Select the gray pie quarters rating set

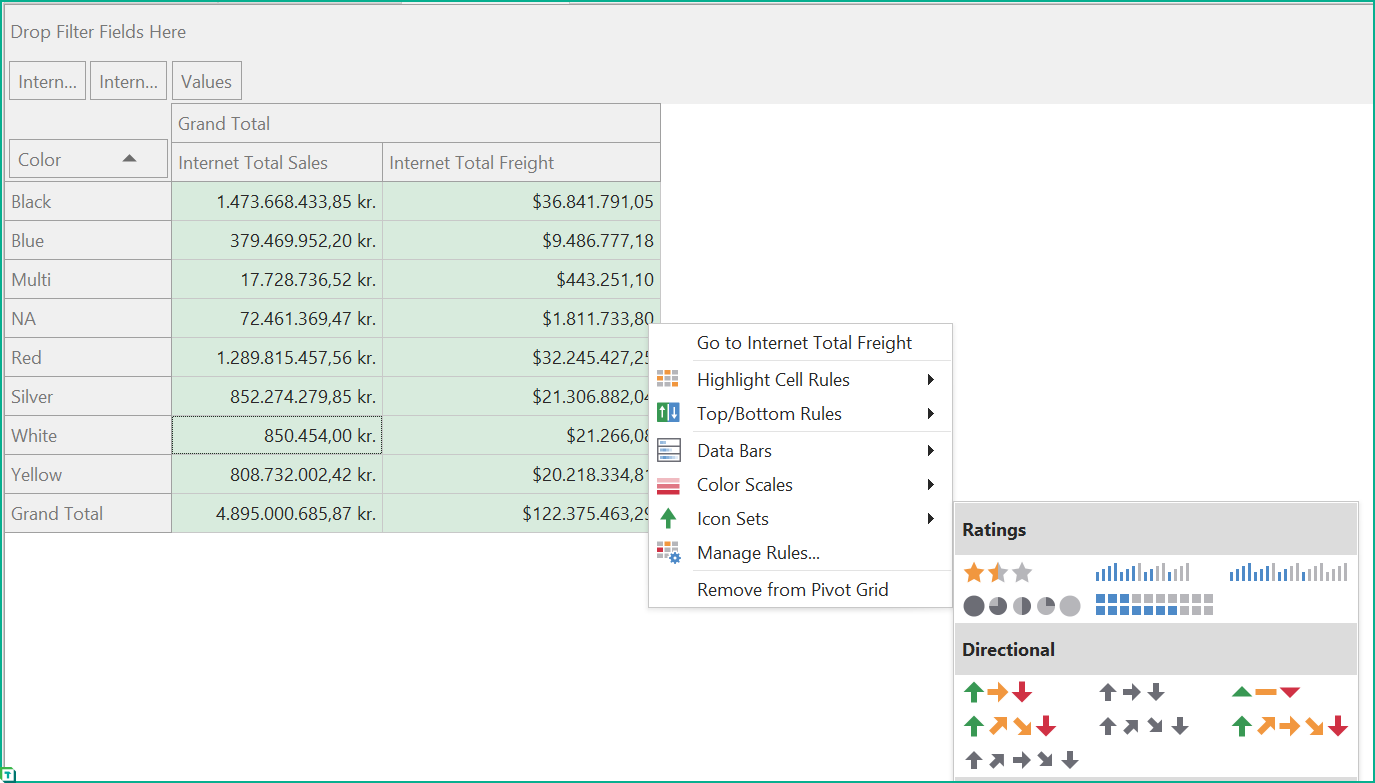tap(1019, 605)
